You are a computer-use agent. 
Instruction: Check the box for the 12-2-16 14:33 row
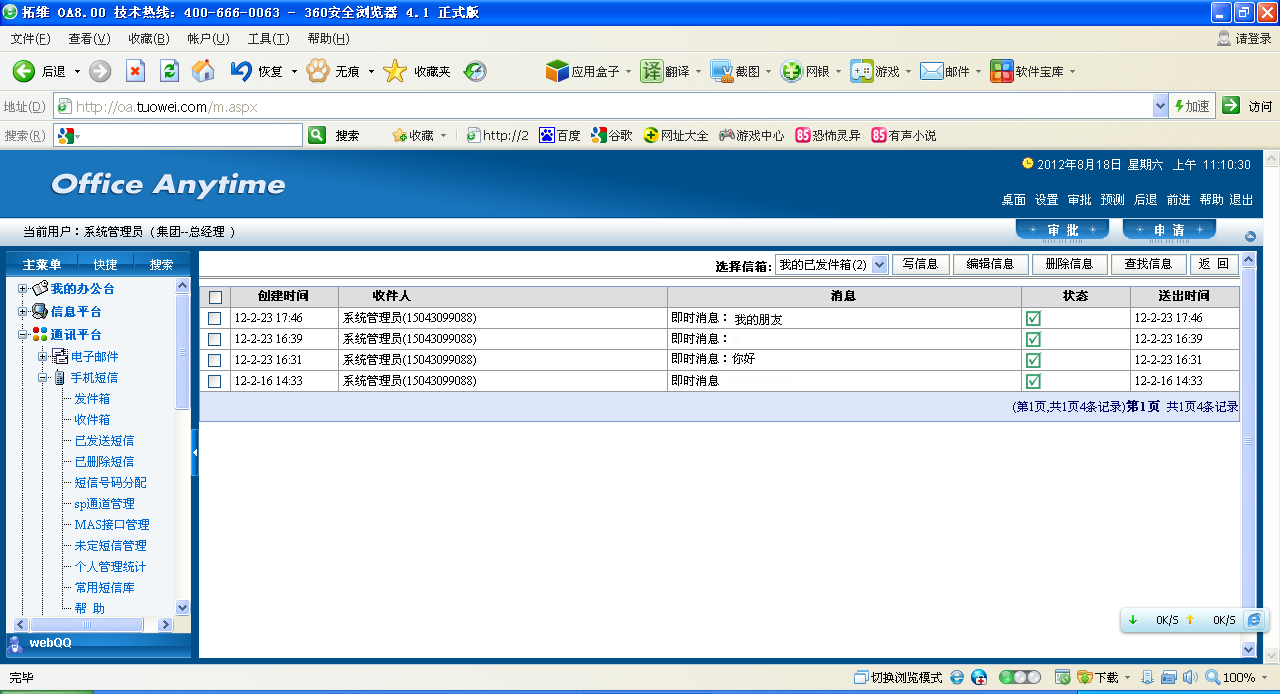(x=215, y=381)
